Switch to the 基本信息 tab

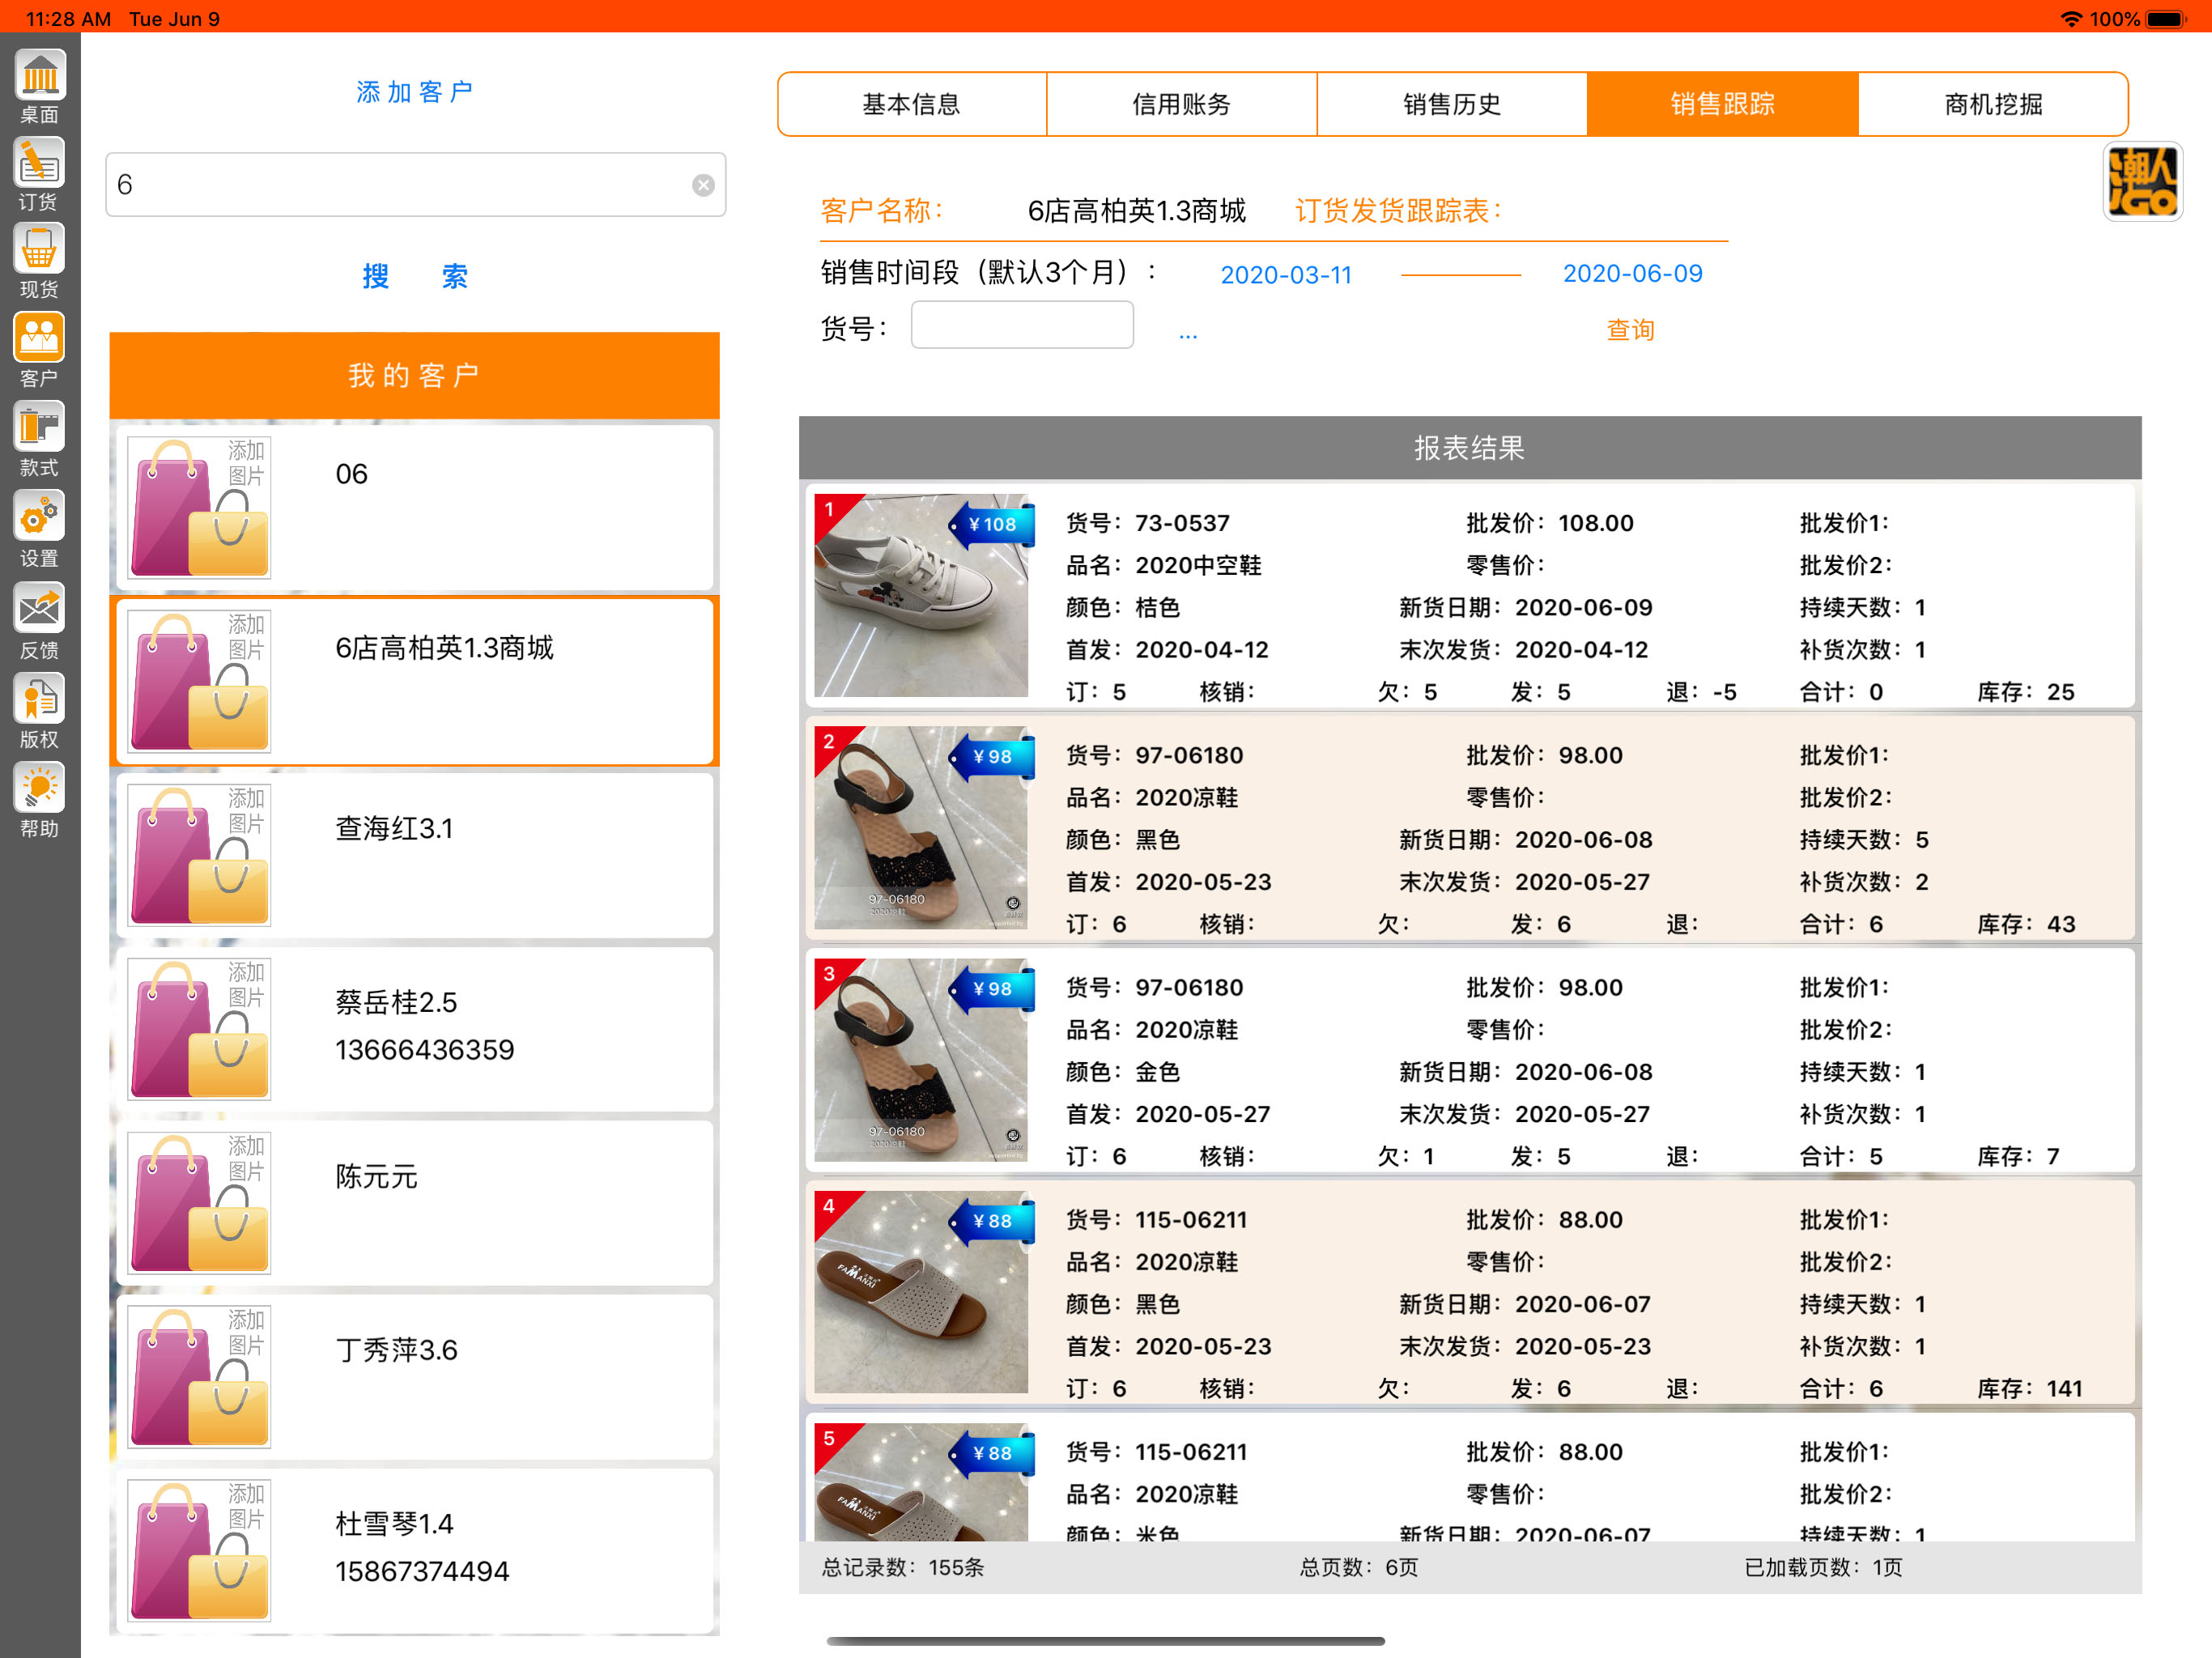[912, 104]
